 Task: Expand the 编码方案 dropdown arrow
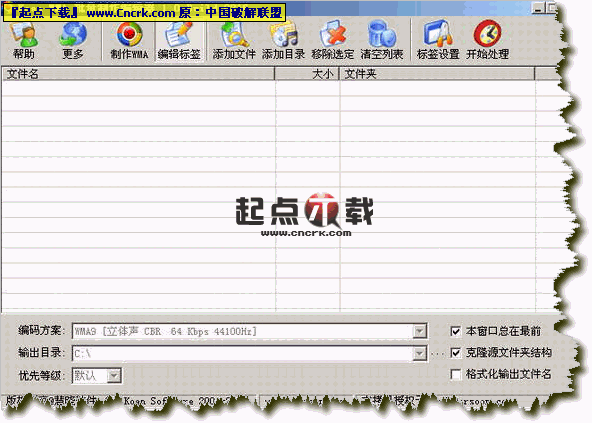click(419, 332)
